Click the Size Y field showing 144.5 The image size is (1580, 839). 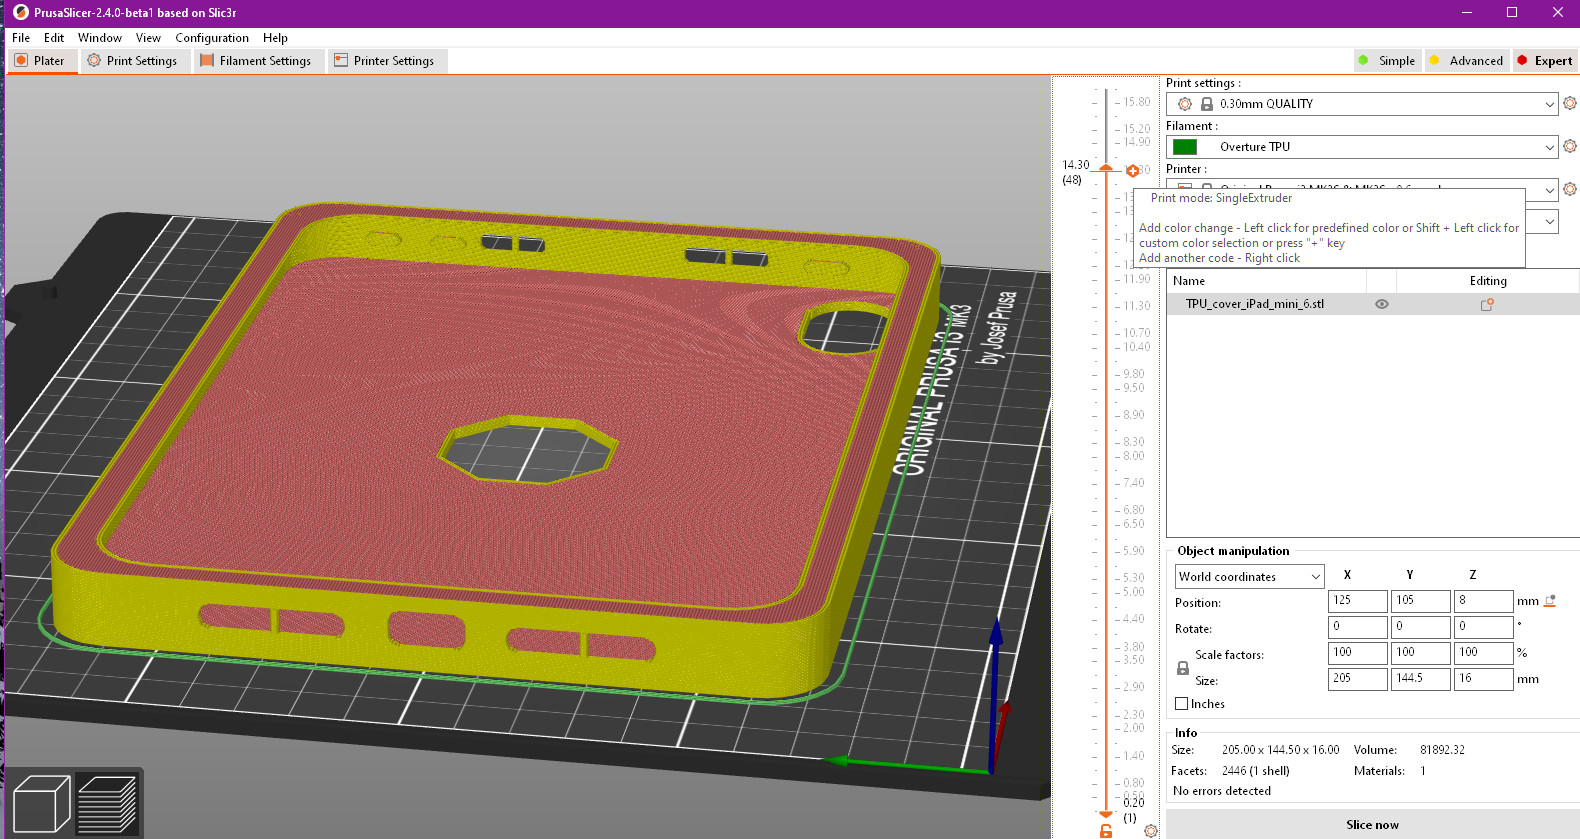tap(1420, 679)
